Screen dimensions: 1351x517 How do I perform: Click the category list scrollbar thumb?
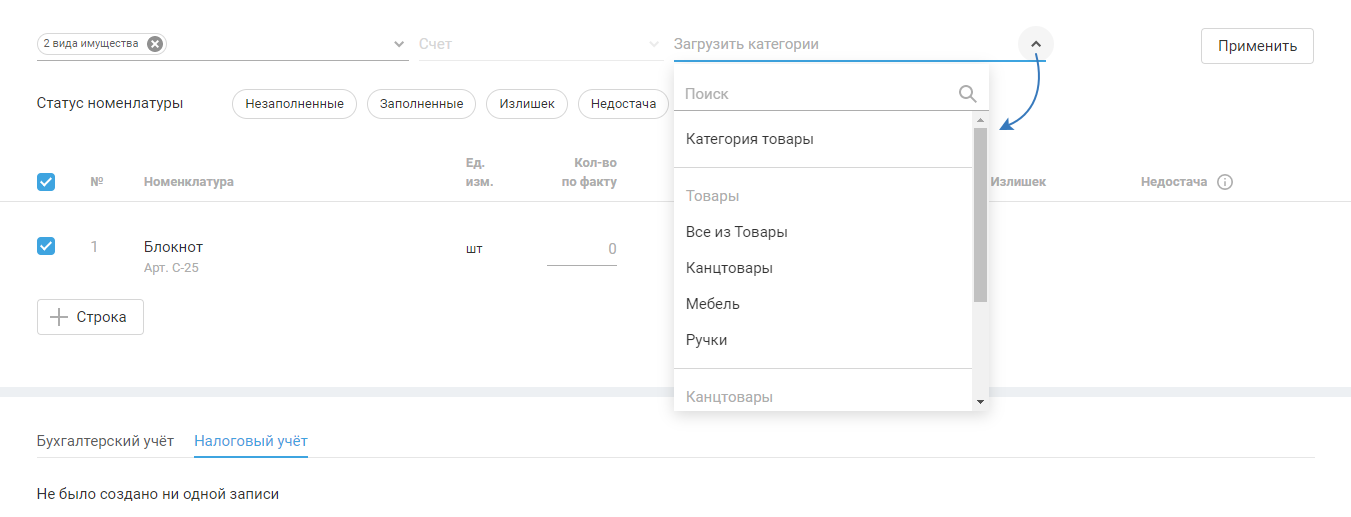point(980,214)
